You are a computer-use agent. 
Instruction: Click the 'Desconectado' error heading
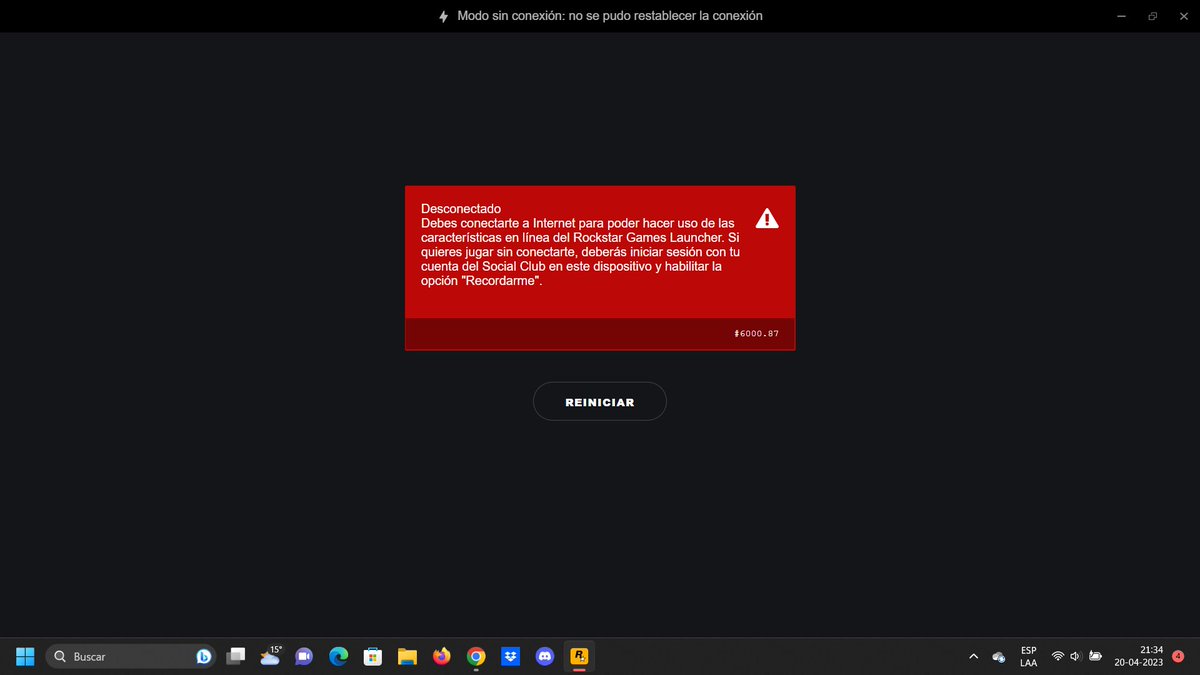[461, 208]
